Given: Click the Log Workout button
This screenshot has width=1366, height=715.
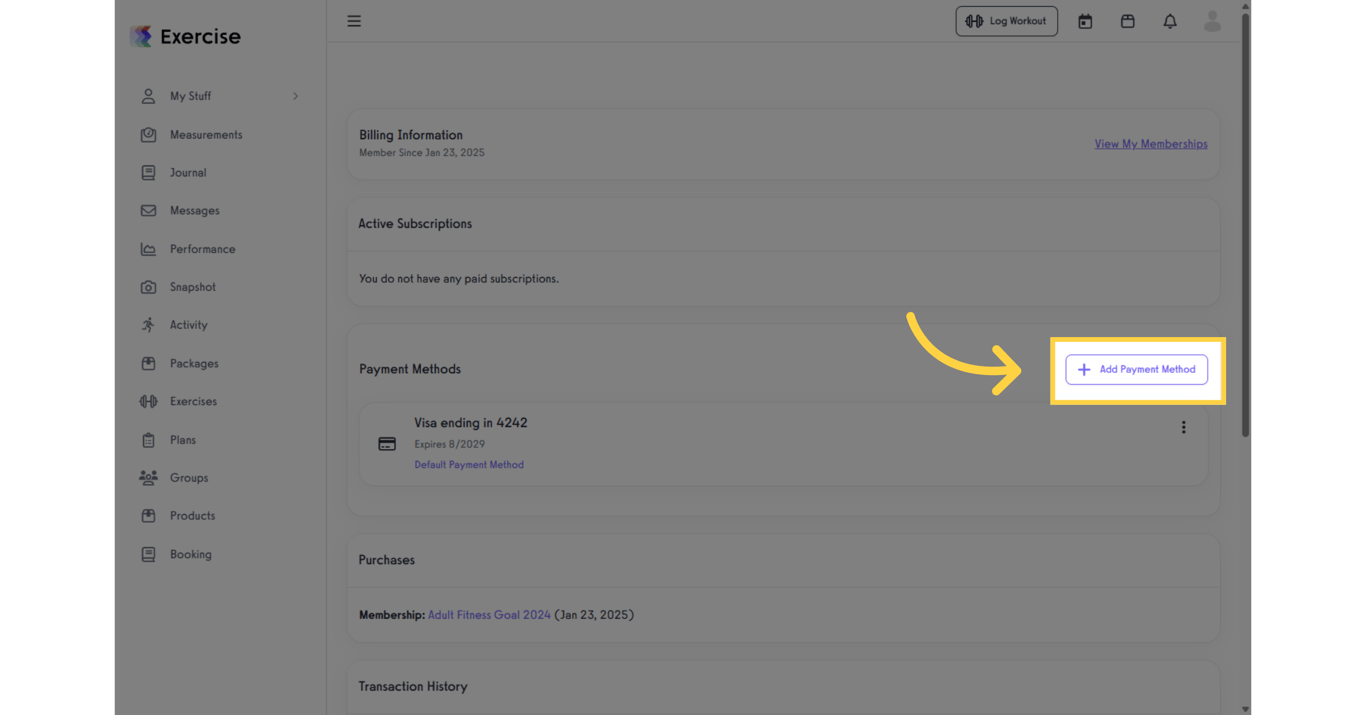Looking at the screenshot, I should point(1007,20).
